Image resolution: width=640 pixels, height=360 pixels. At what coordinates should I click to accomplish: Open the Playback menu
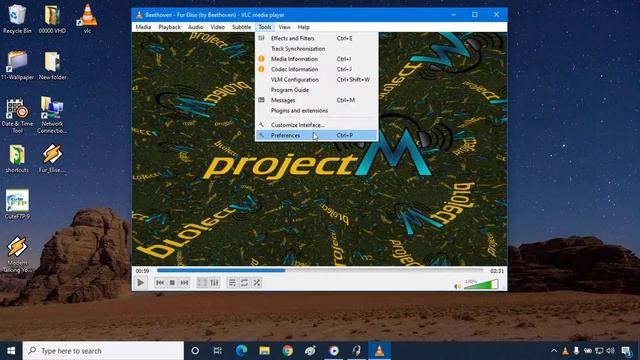pos(169,27)
